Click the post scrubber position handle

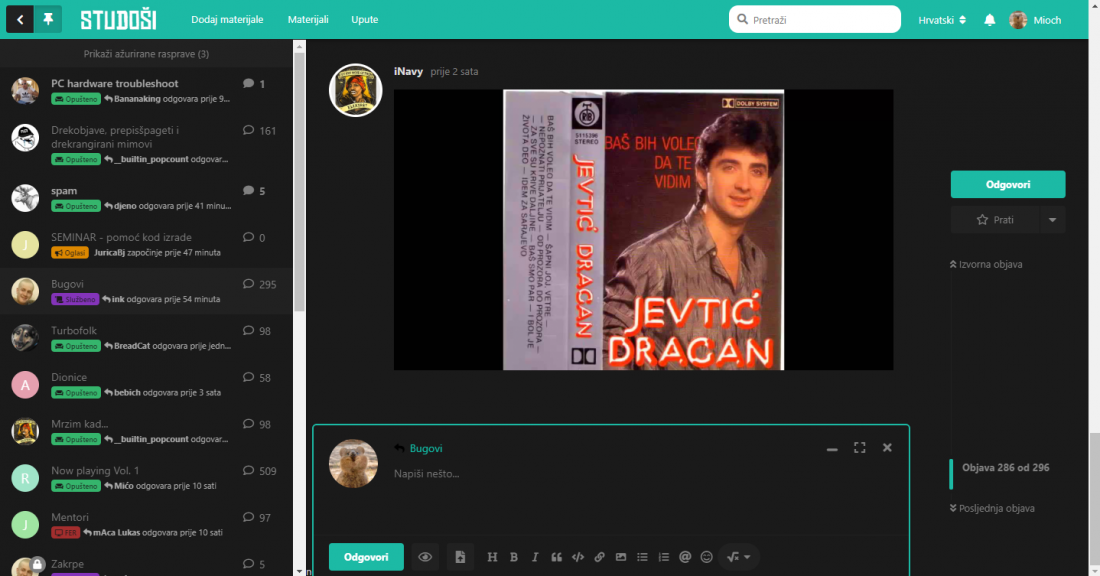[x=951, y=474]
